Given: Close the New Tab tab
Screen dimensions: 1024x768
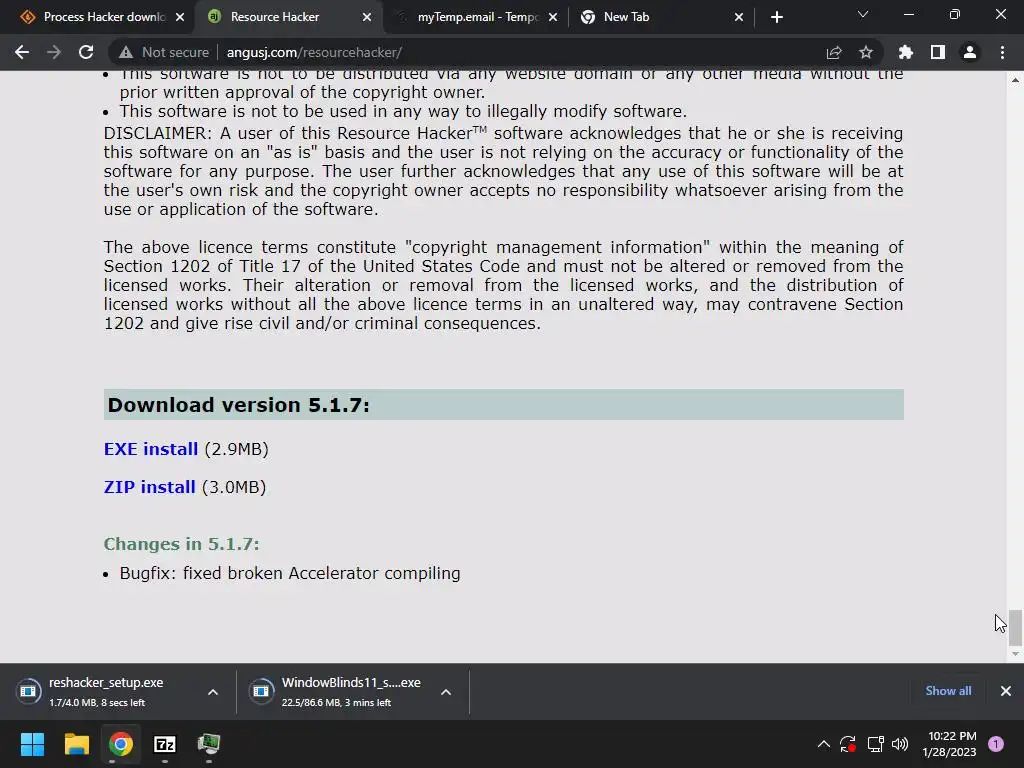Looking at the screenshot, I should pyautogui.click(x=739, y=17).
